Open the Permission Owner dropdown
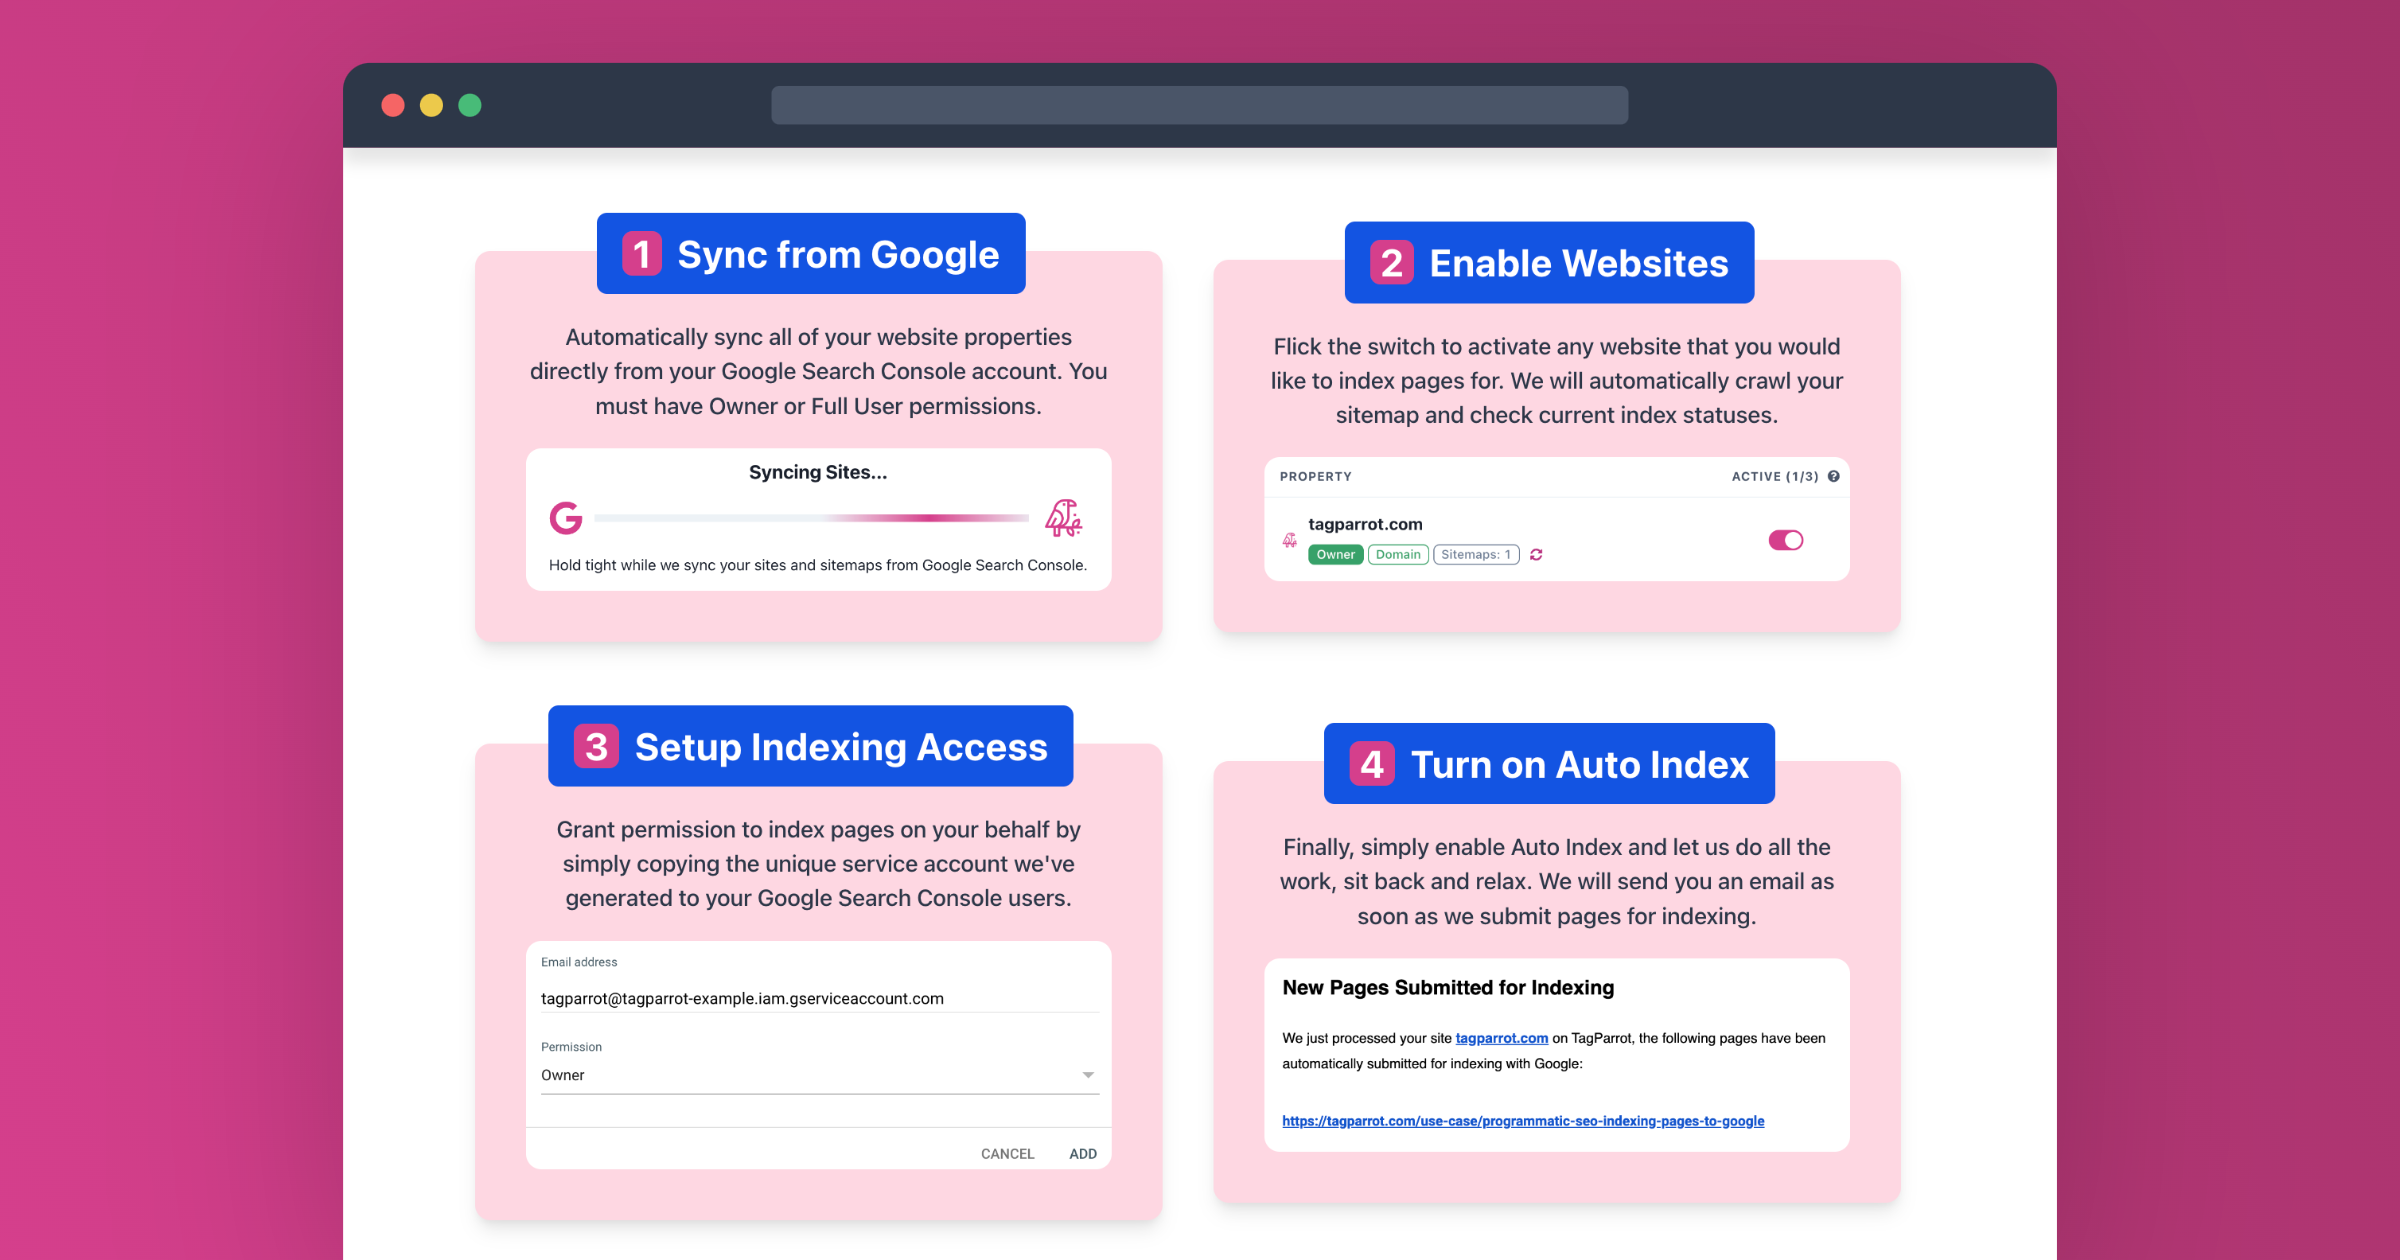 (819, 1075)
